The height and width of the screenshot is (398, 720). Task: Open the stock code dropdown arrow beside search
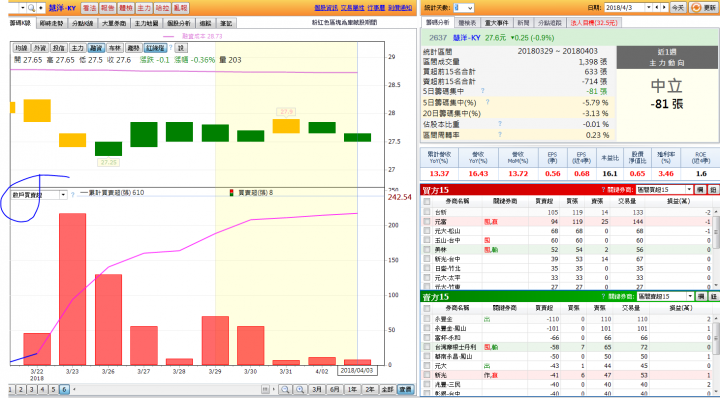tap(22, 8)
